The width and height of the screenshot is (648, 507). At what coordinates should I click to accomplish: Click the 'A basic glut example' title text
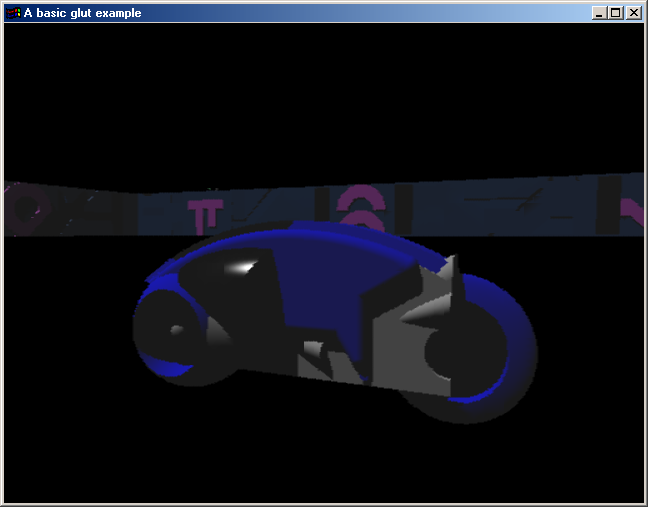click(x=83, y=13)
